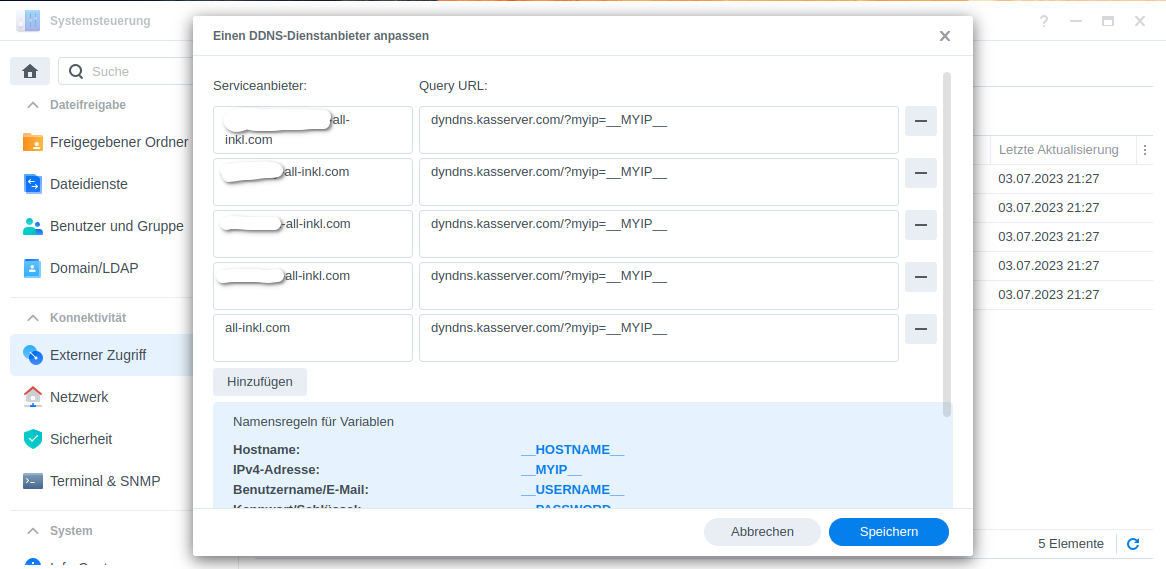The width and height of the screenshot is (1166, 569).
Task: Click the __USERNAME__ variable link
Action: (572, 490)
